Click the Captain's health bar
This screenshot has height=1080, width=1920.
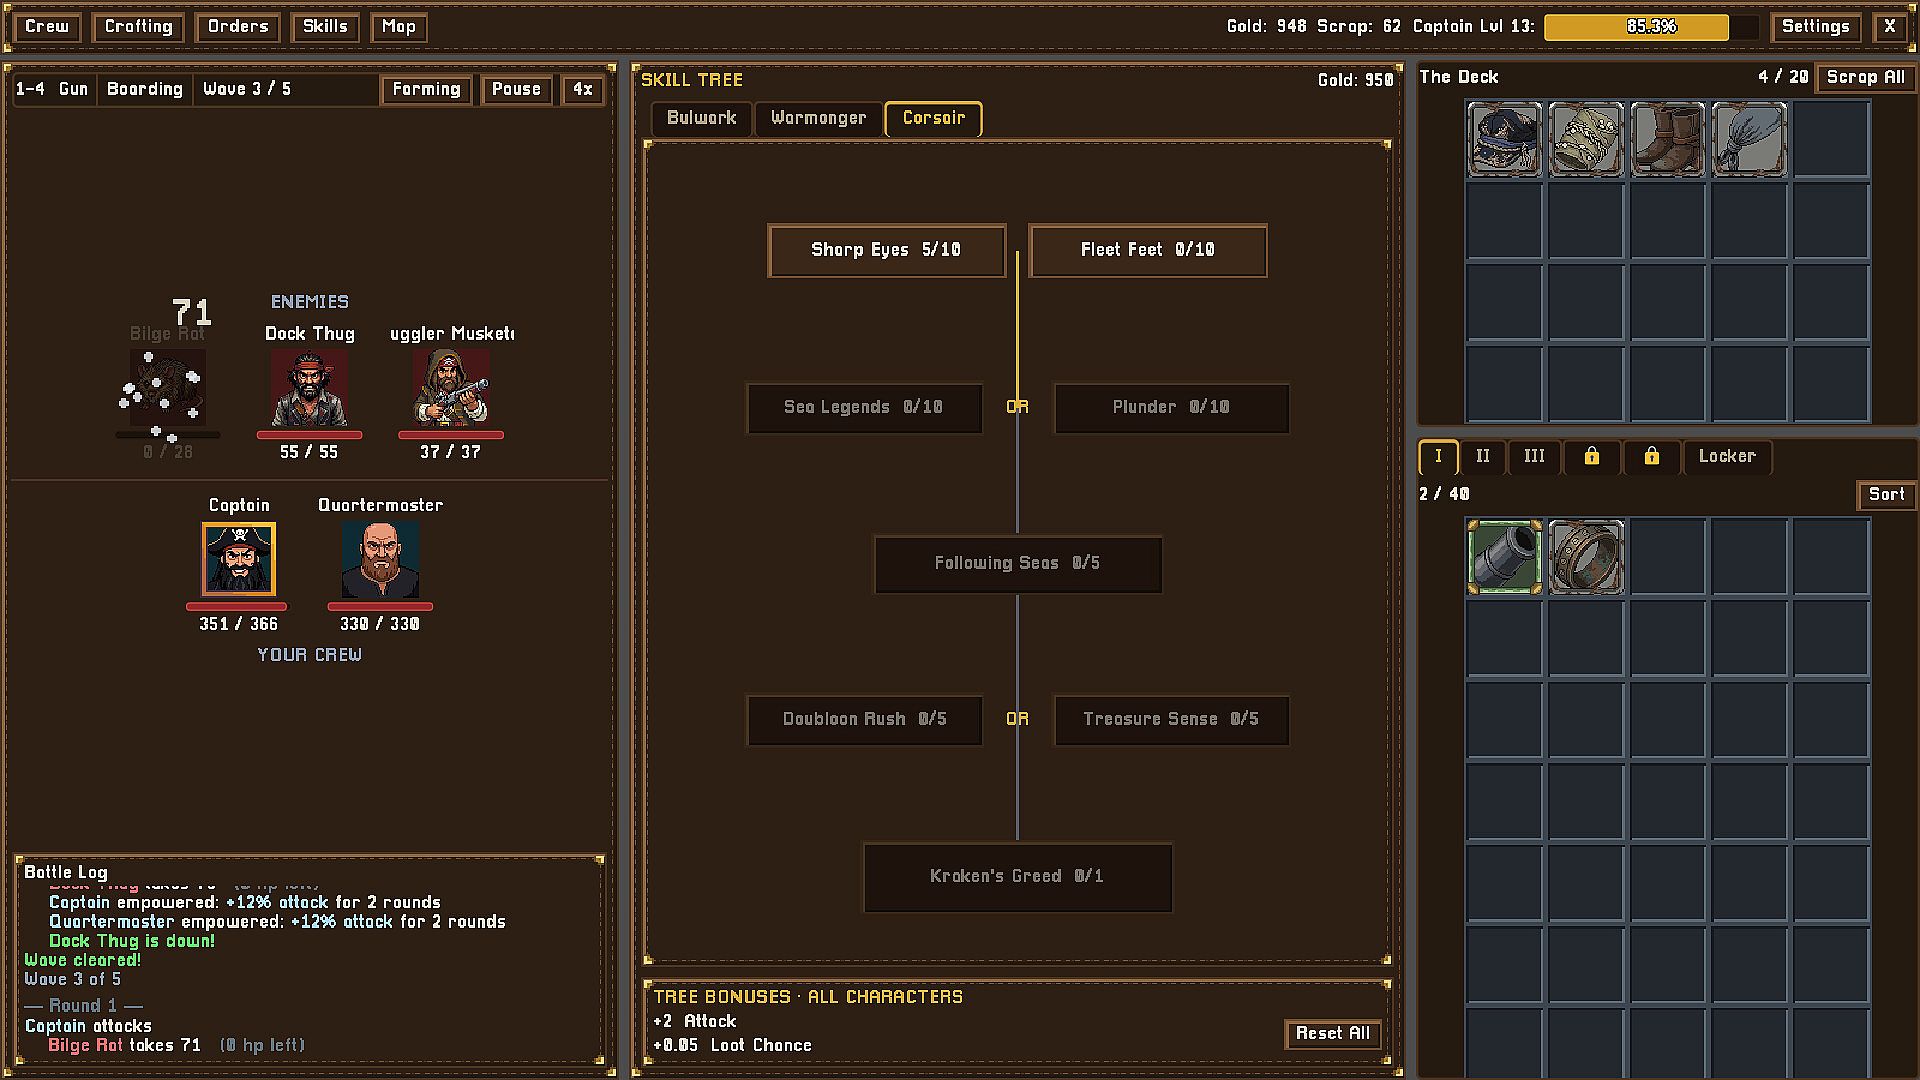[x=236, y=606]
